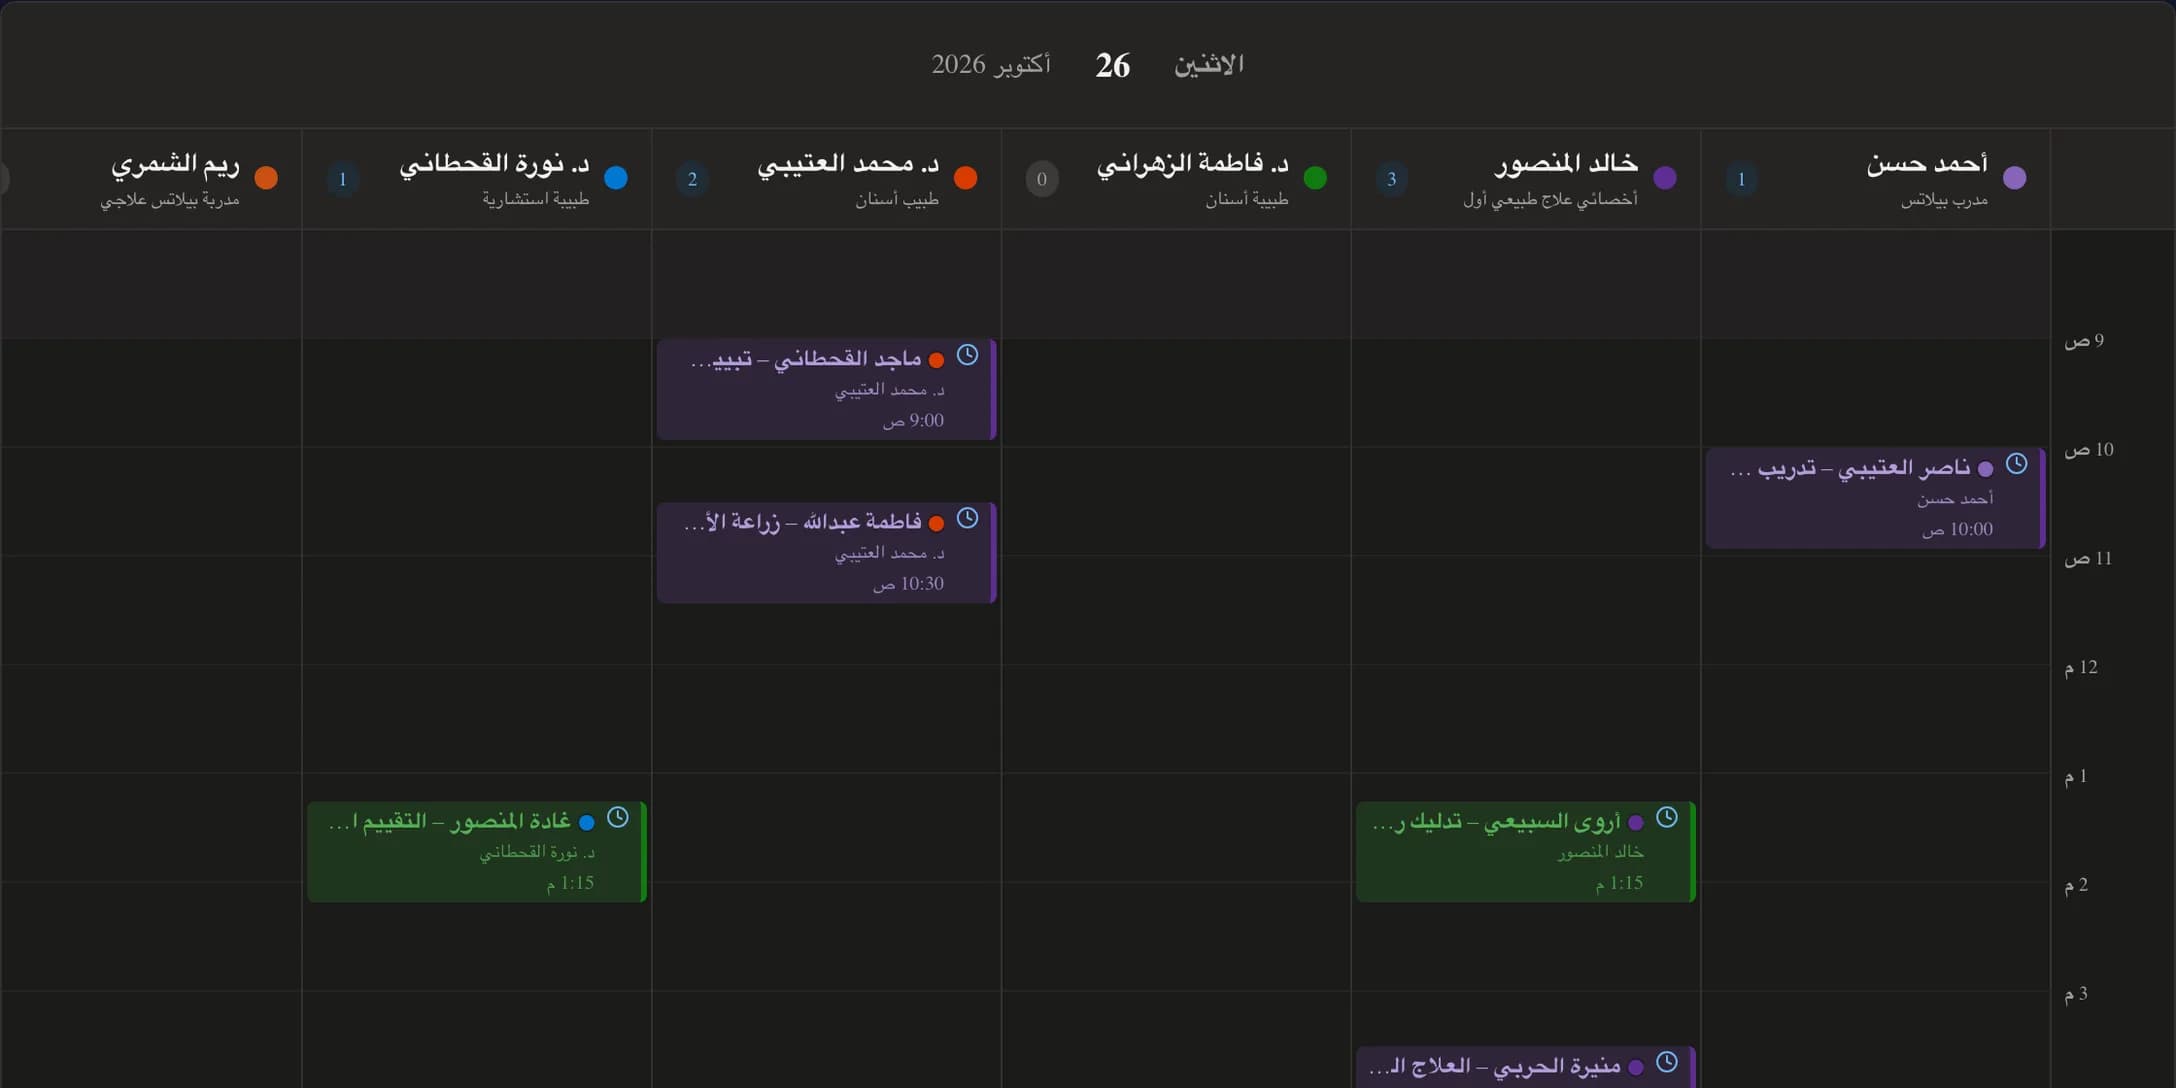Image resolution: width=2176 pixels, height=1088 pixels.
Task: Click clock icon on منيرة الحربي appointment
Action: pos(1666,1062)
